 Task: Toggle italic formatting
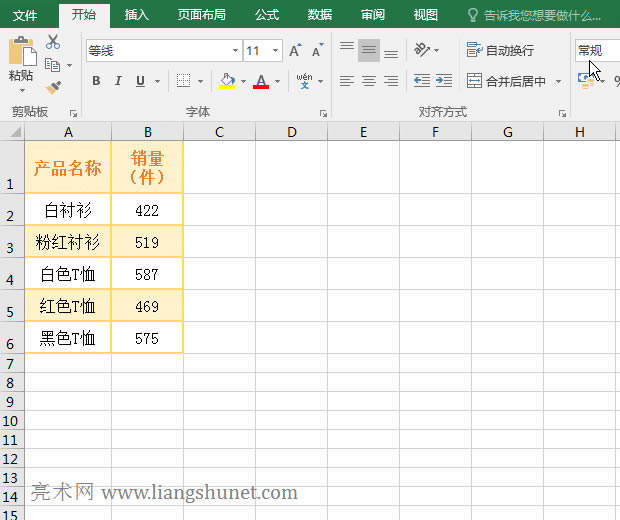(x=118, y=81)
